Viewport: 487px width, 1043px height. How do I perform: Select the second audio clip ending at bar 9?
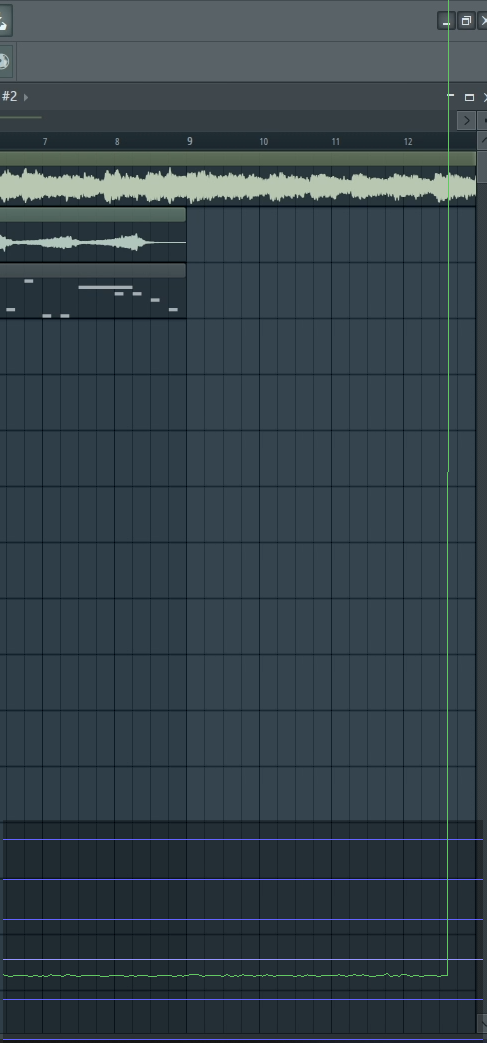click(92, 235)
